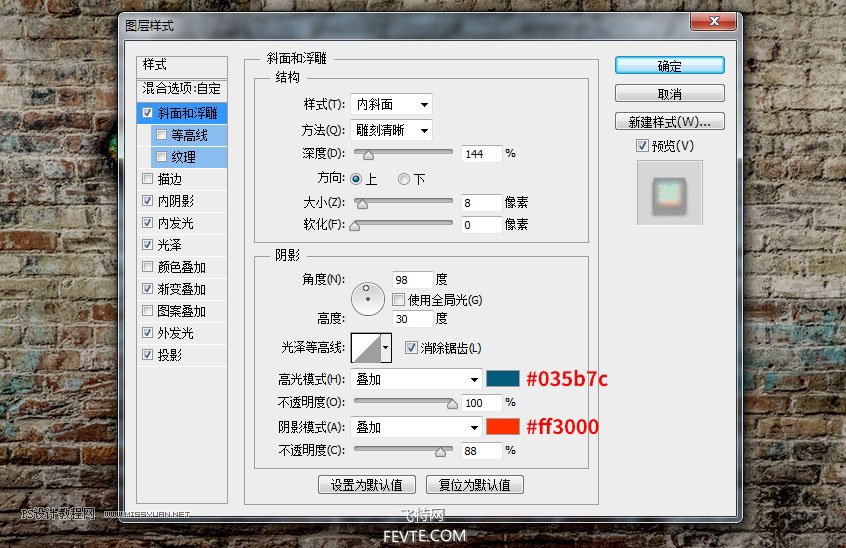The image size is (846, 548).
Task: Open 新建样式(W)... dialog
Action: [x=670, y=122]
